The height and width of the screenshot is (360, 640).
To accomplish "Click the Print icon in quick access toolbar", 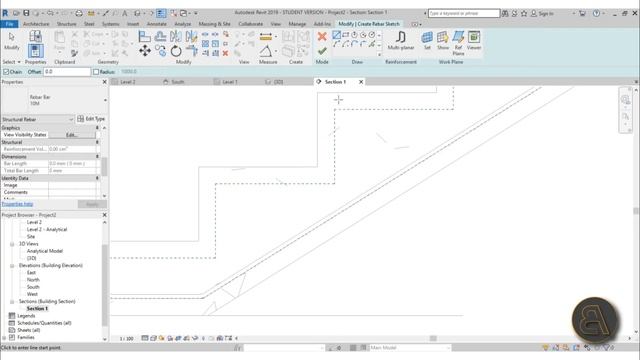I will [79, 13].
